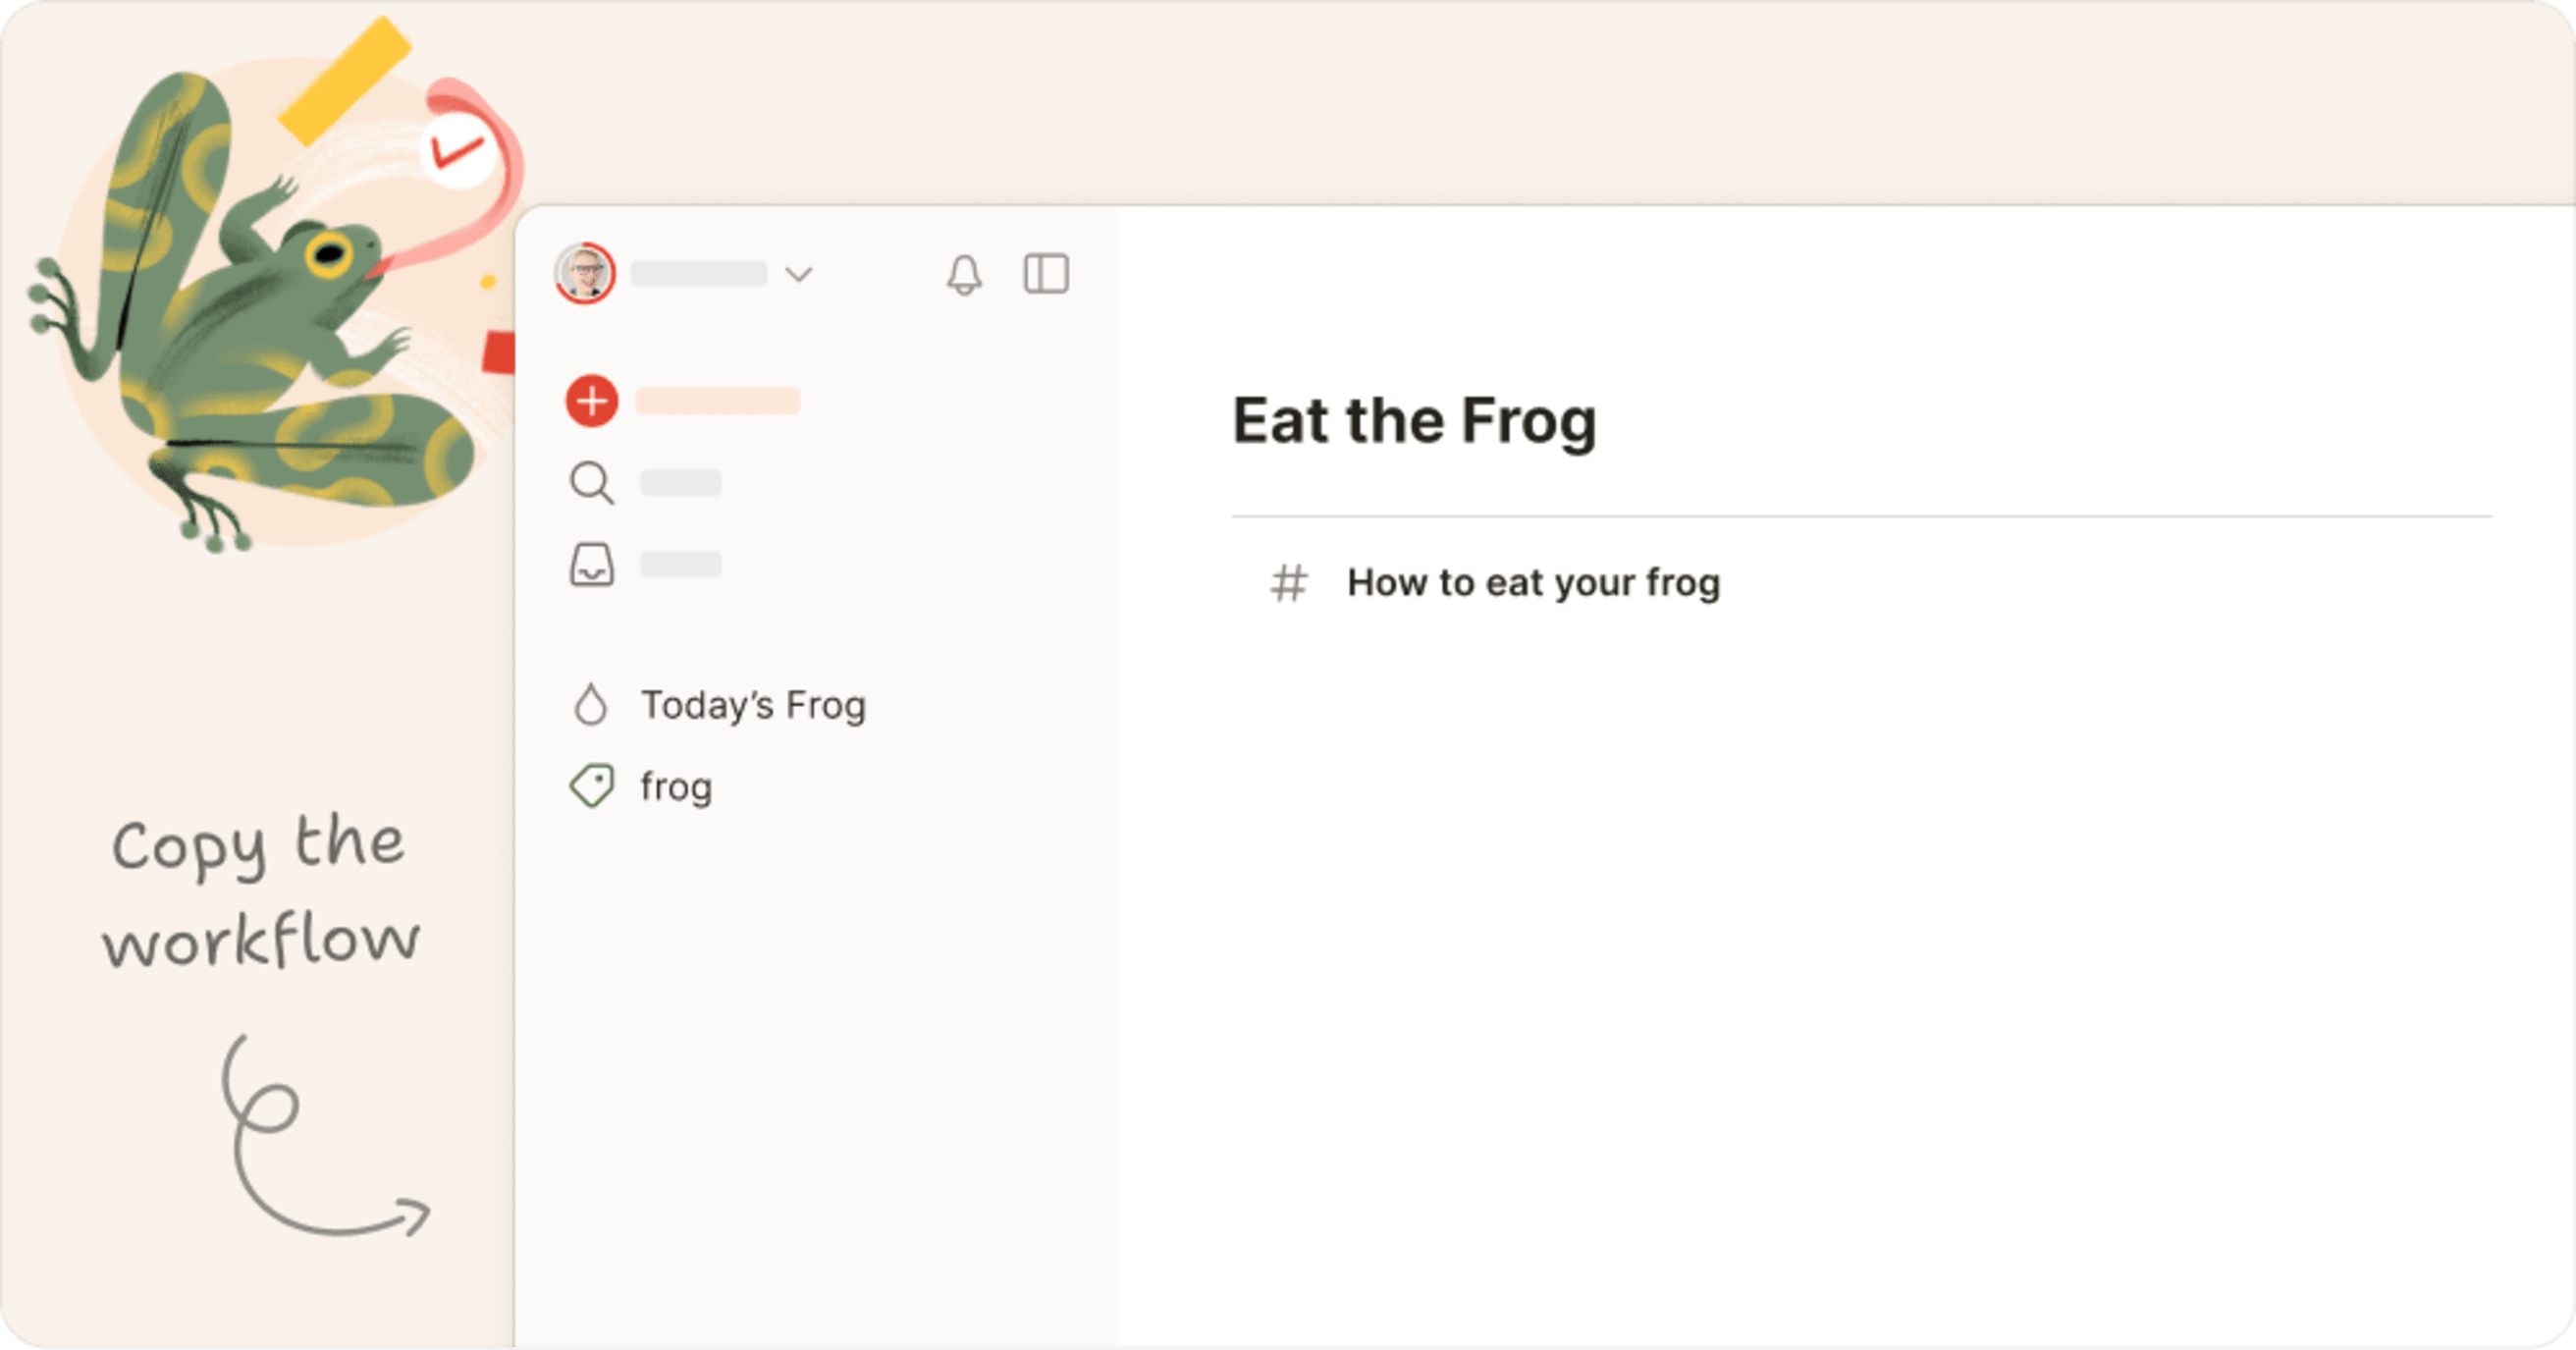Click the Eat the Frog heading
The image size is (2576, 1350).
(x=1414, y=420)
